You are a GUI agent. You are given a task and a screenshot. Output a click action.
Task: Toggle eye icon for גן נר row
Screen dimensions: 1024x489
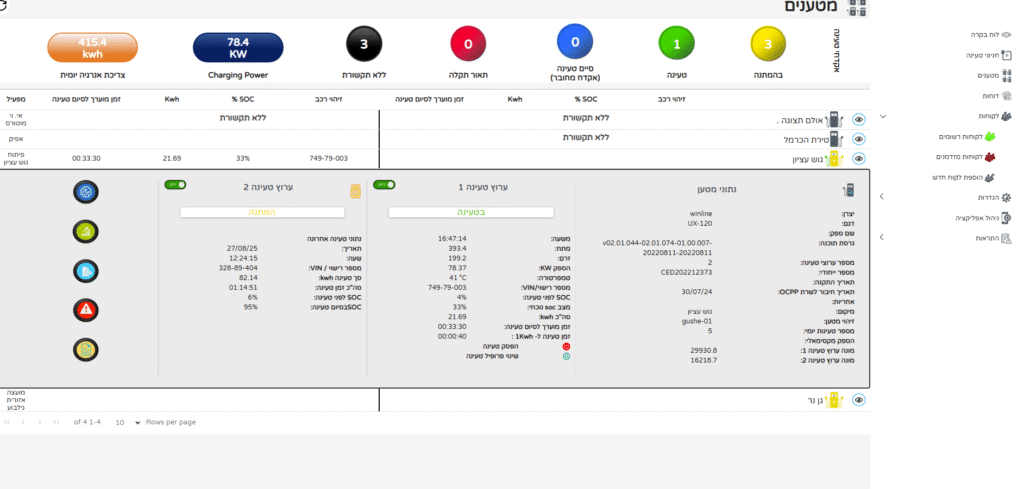point(858,399)
